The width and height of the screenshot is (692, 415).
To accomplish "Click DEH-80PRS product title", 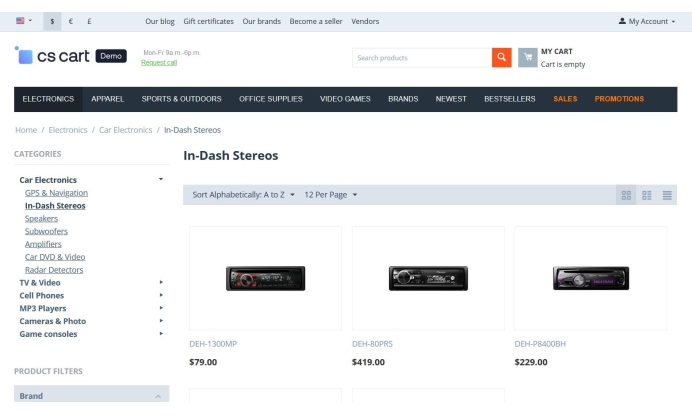I will tap(372, 344).
